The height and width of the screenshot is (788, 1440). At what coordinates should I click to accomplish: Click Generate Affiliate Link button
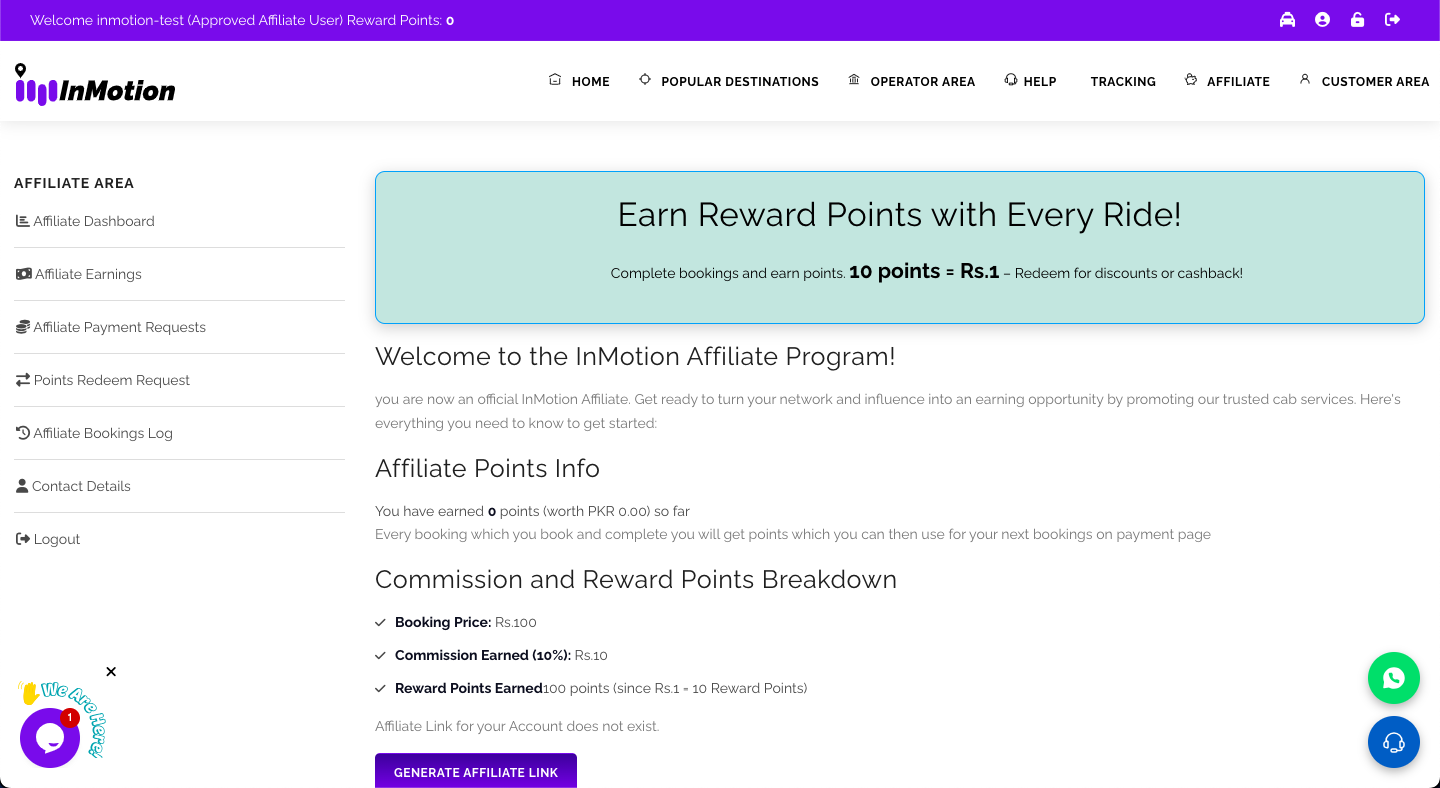click(x=476, y=772)
